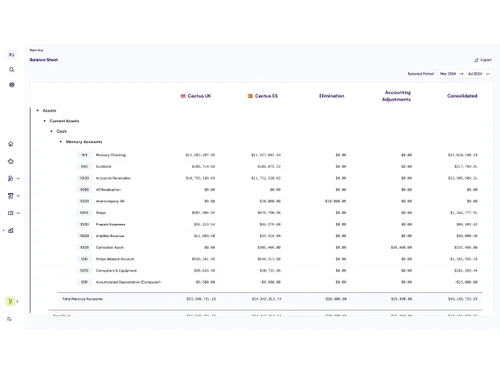The width and height of the screenshot is (500, 375).
Task: Click the search magnifier icon in sidebar
Action: pos(12,70)
